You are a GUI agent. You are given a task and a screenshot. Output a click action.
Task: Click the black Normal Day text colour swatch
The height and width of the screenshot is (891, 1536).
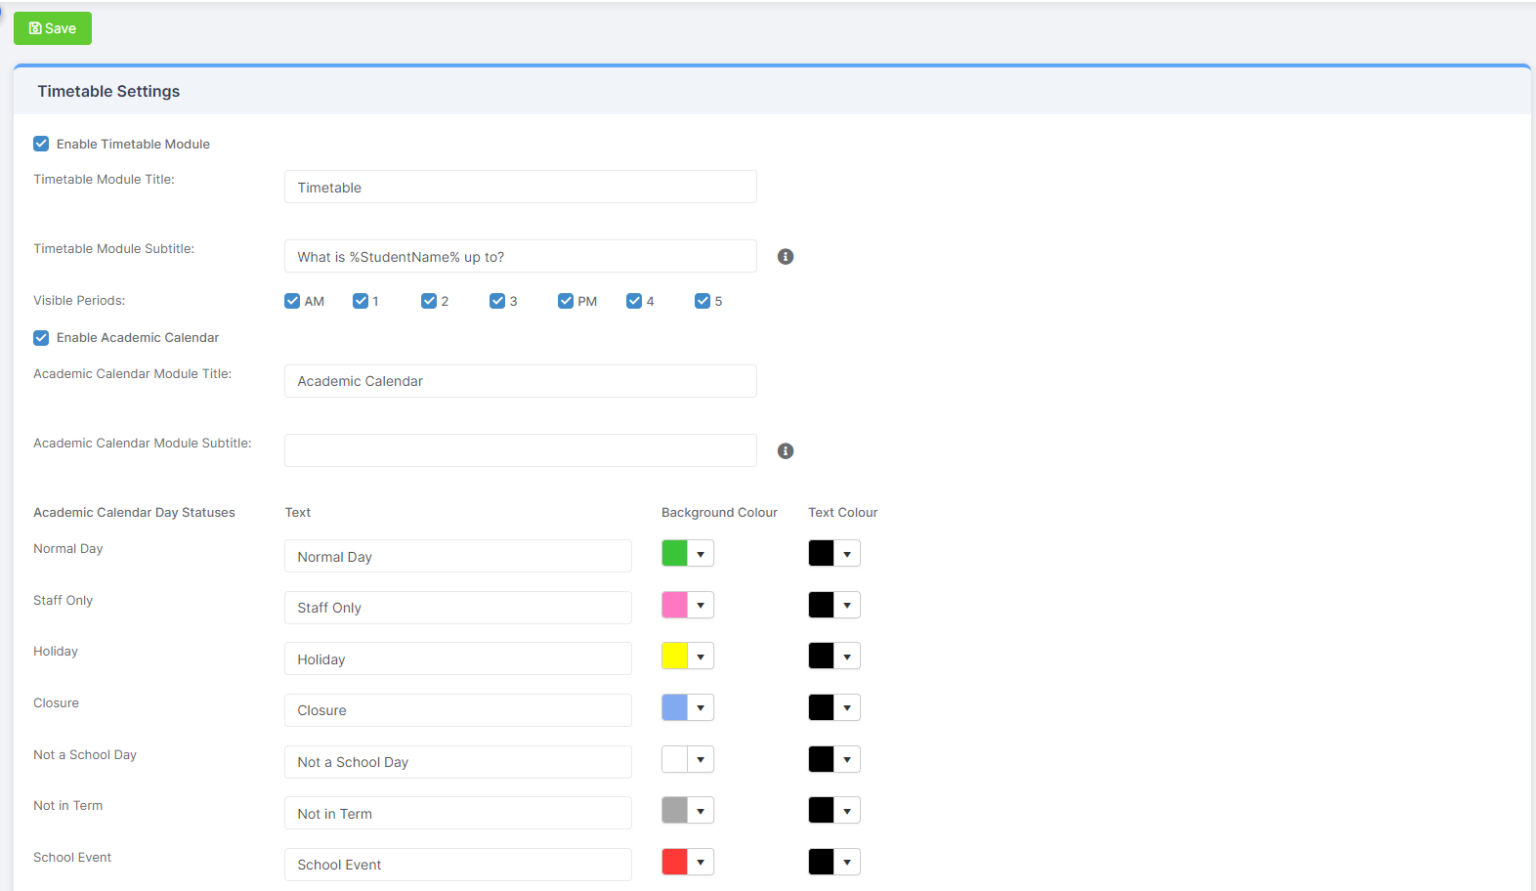pos(821,553)
